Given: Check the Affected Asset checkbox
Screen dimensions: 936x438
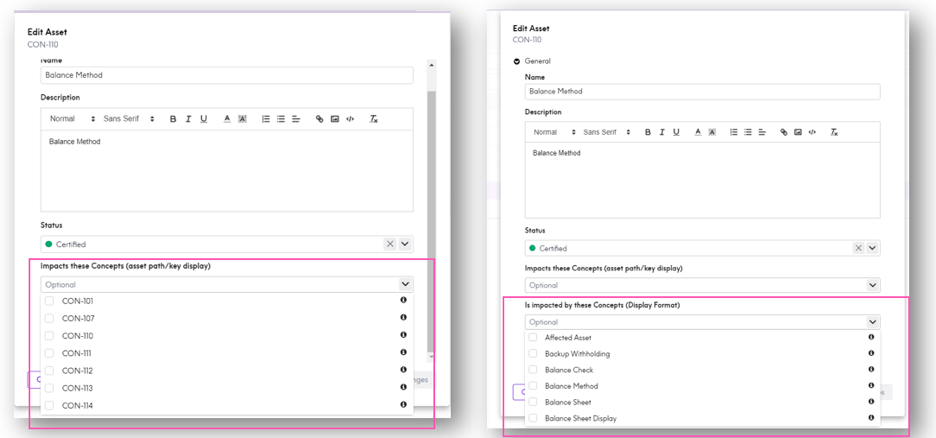Looking at the screenshot, I should click(x=533, y=337).
